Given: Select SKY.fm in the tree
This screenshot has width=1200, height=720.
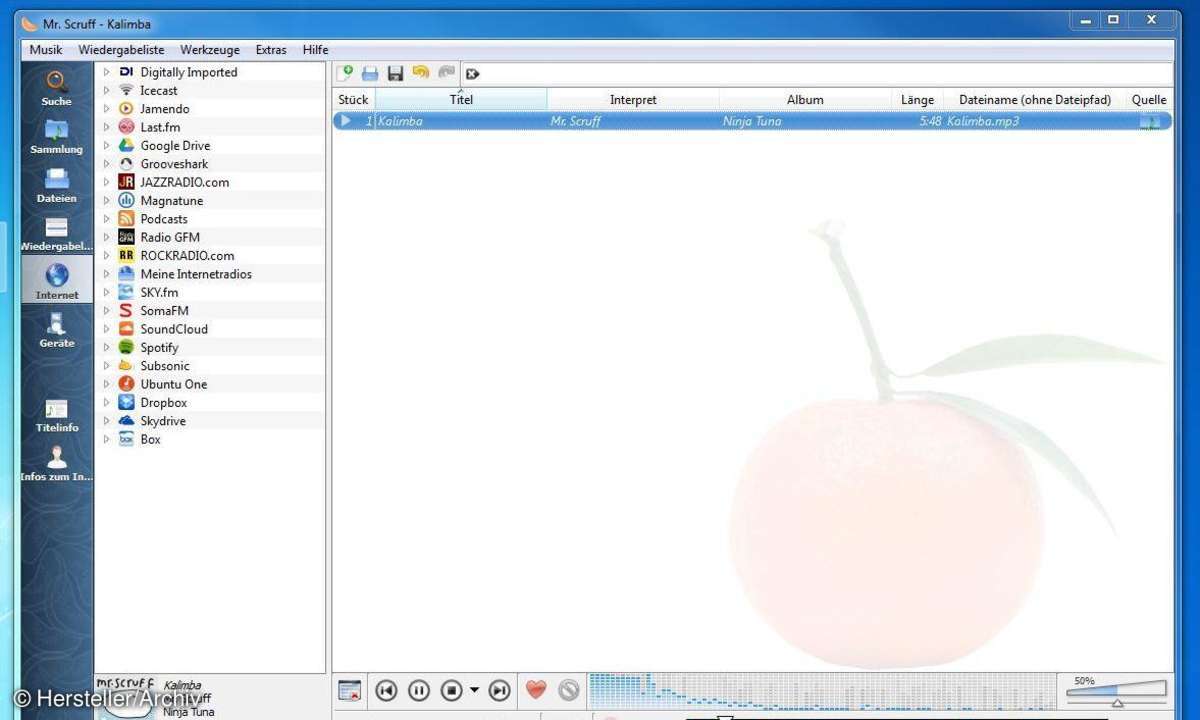Looking at the screenshot, I should click(x=158, y=292).
